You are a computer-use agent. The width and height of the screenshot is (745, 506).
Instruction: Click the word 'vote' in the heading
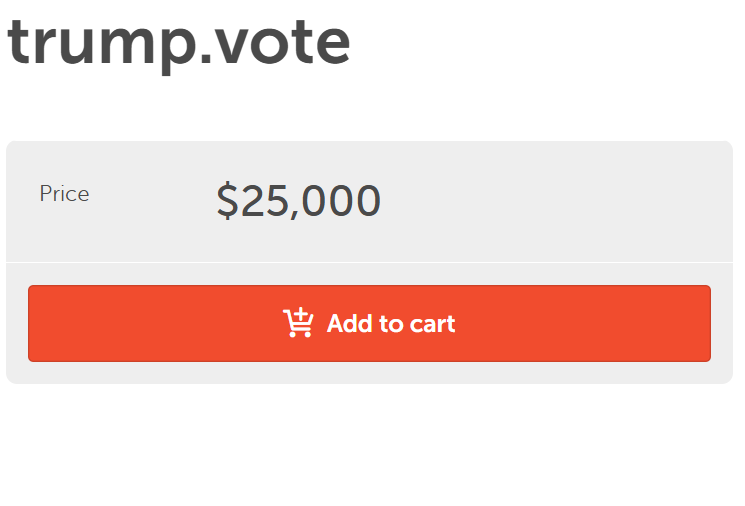tap(282, 43)
